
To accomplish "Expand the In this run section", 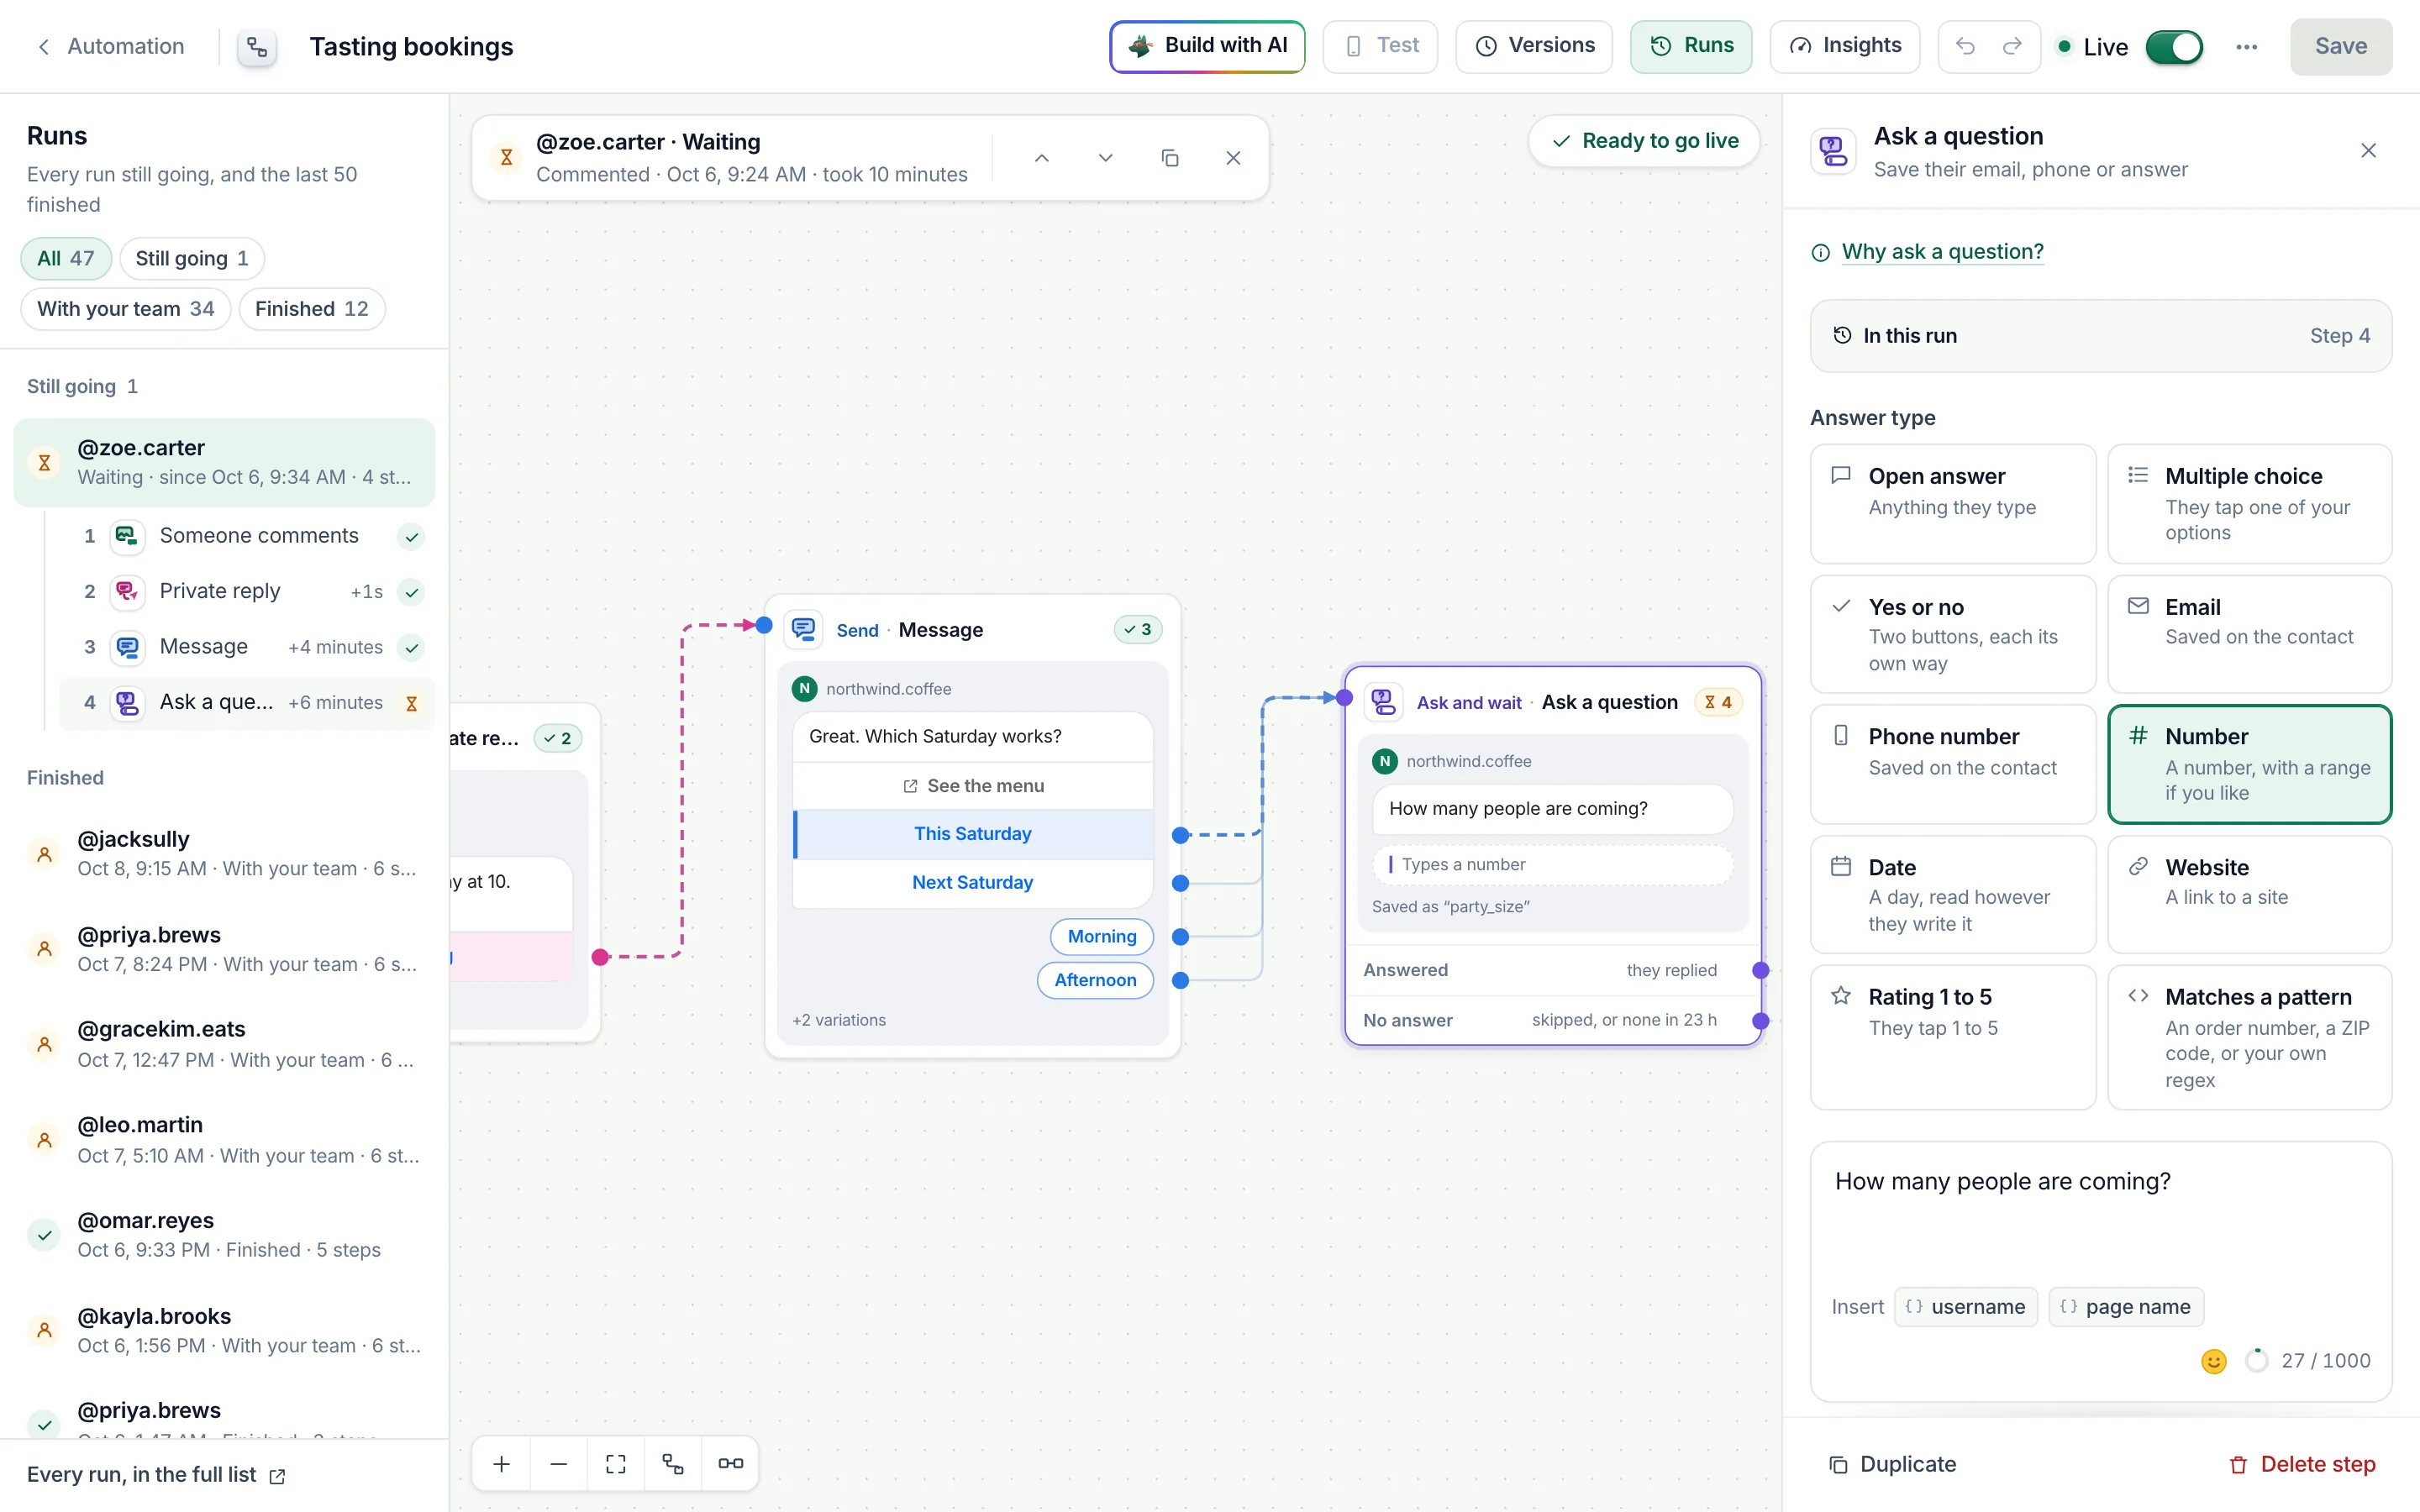I will coord(2101,336).
